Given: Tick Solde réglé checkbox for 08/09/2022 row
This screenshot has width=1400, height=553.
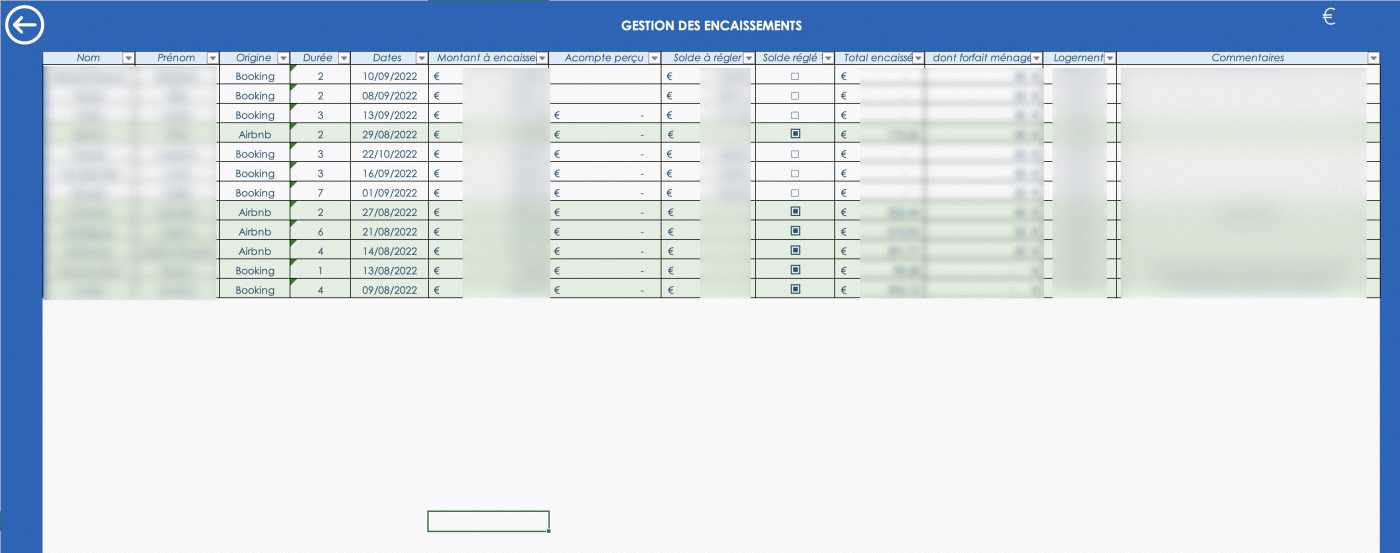Looking at the screenshot, I should (x=795, y=96).
